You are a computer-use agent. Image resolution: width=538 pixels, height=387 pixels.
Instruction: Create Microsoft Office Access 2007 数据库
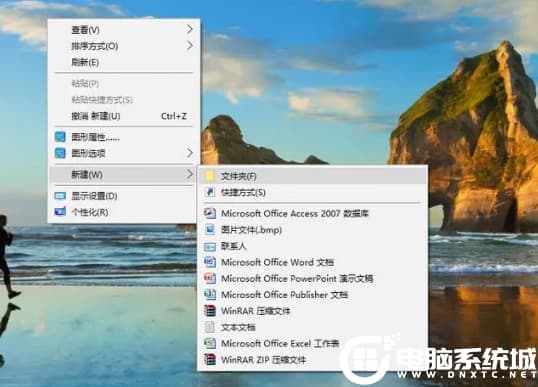[313, 213]
